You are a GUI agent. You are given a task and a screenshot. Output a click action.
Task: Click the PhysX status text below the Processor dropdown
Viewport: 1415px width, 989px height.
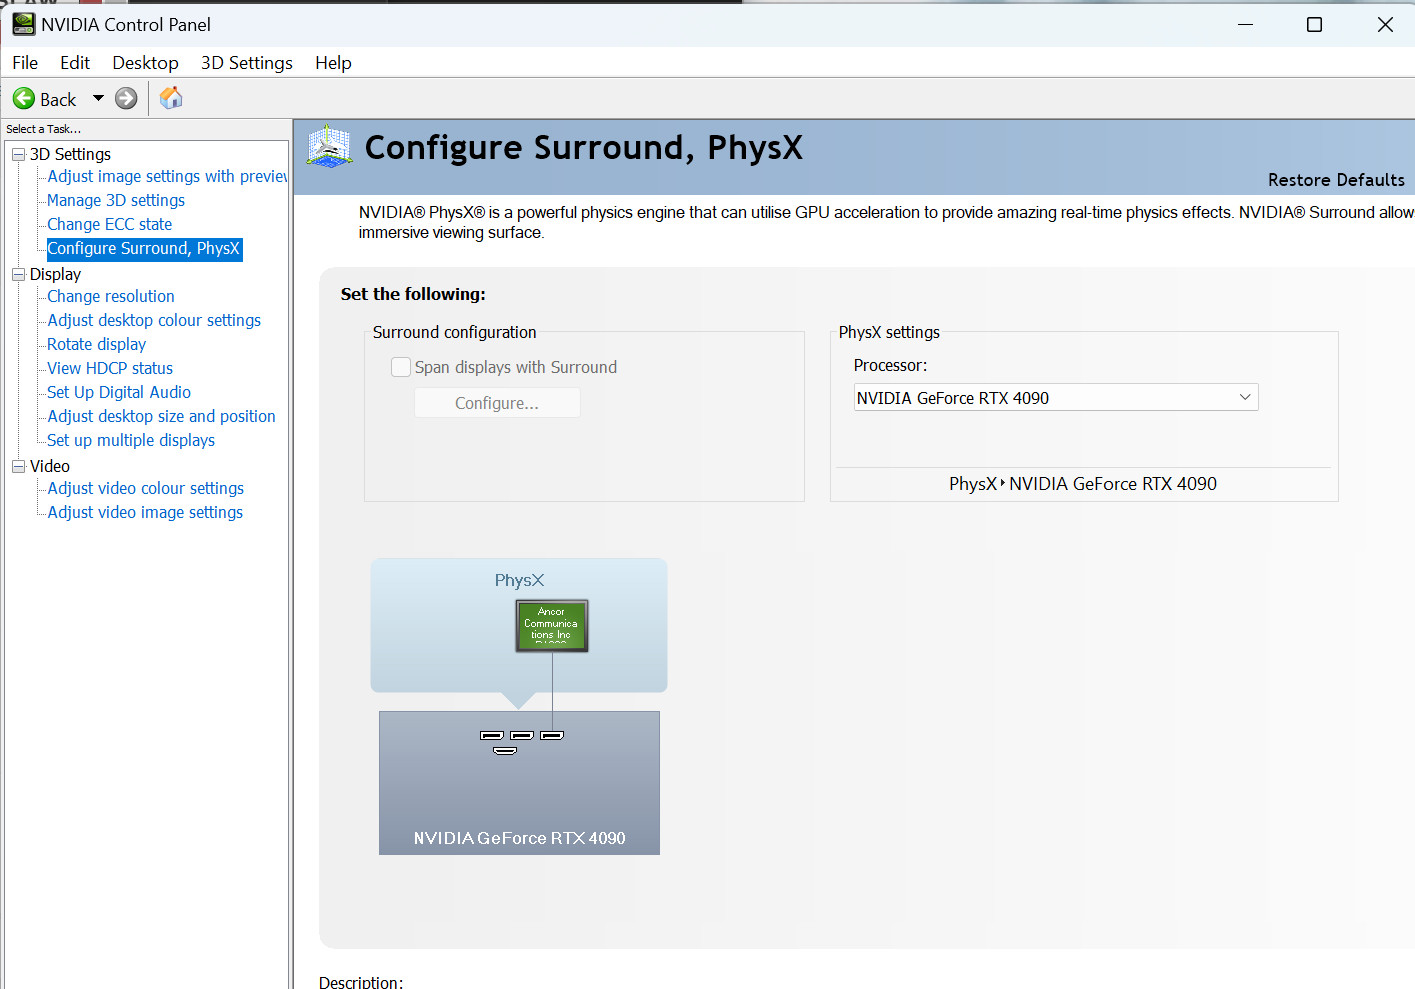pyautogui.click(x=1083, y=484)
